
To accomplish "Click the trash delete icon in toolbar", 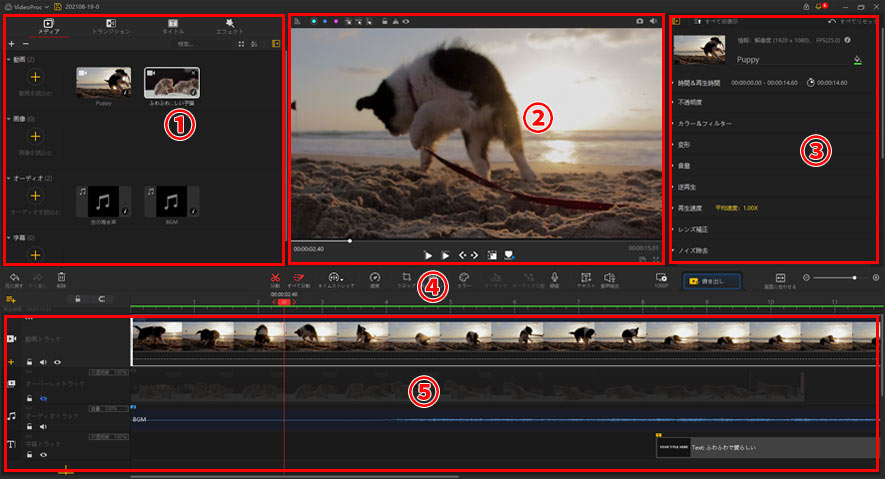I will 61,279.
